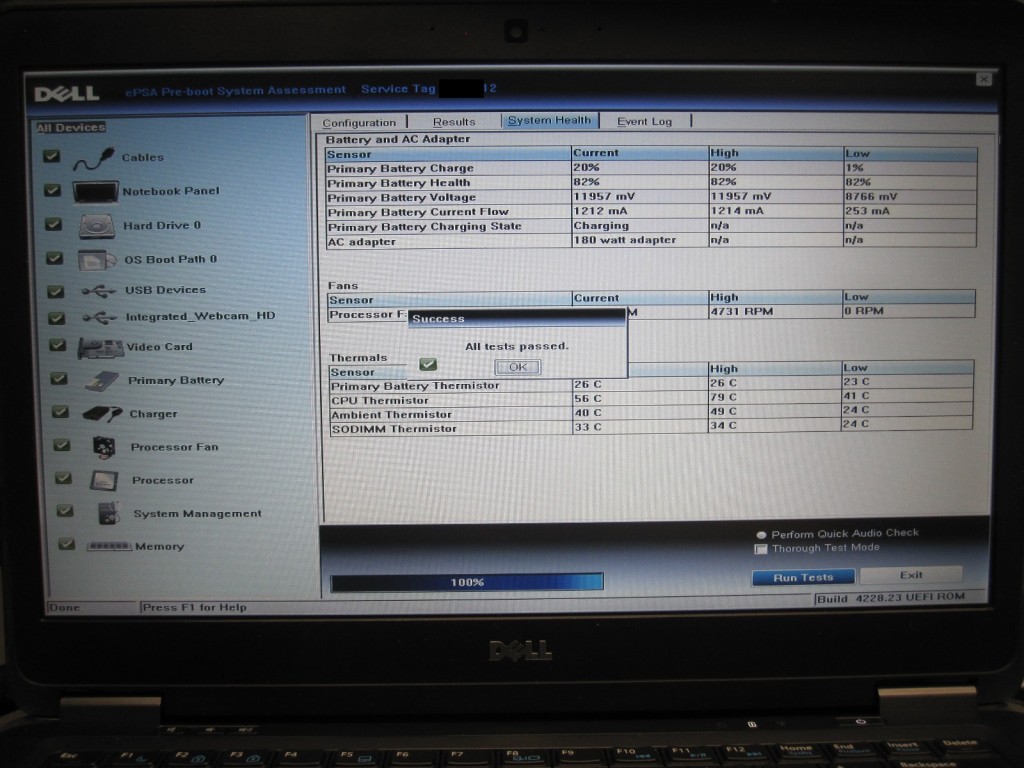Screen dimensions: 1024x768
Task: Click the 4731 RPM fan value
Action: (x=741, y=312)
